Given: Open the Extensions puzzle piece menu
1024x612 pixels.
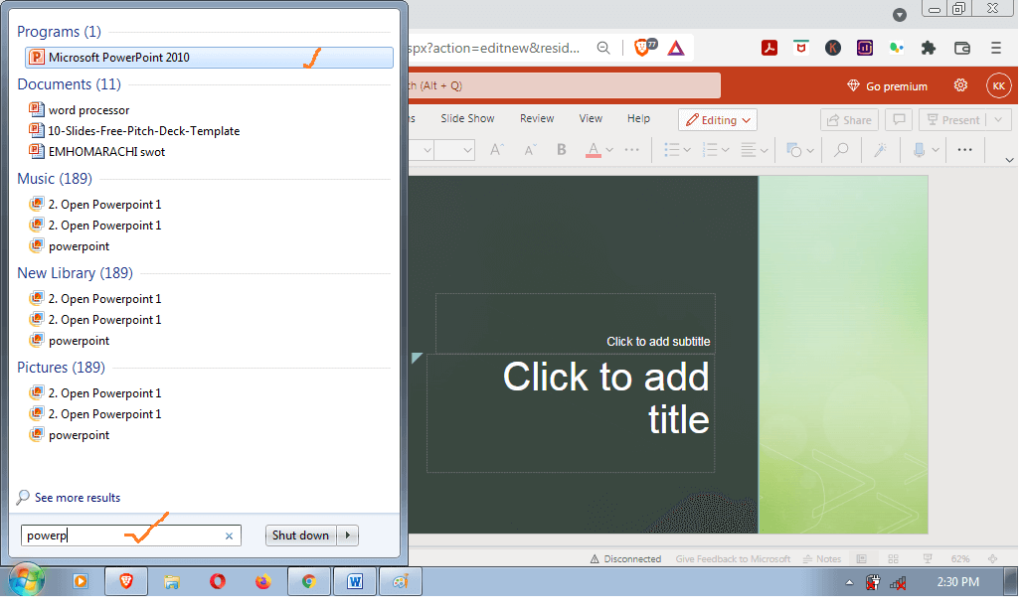Looking at the screenshot, I should tap(928, 48).
